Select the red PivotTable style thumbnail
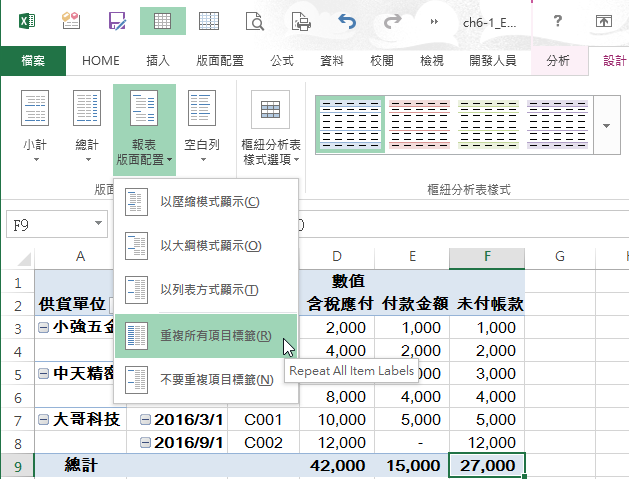 419,124
